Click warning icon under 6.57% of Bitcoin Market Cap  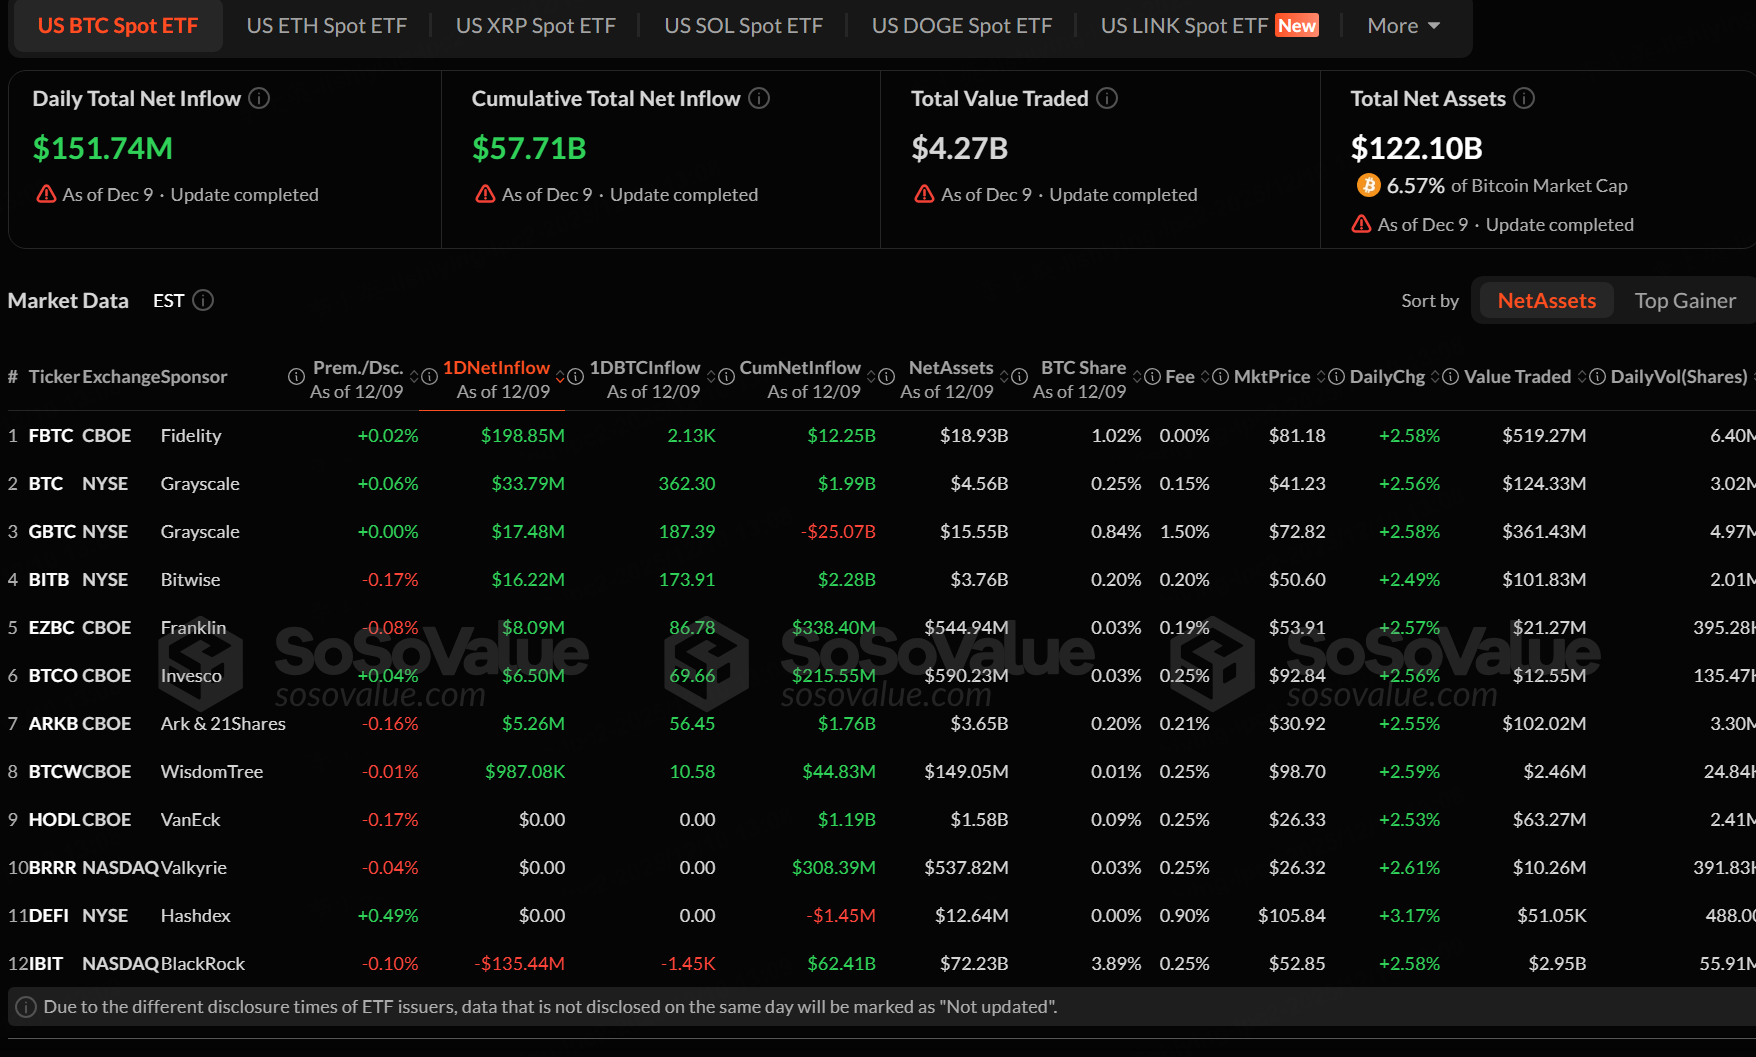pyautogui.click(x=1361, y=224)
